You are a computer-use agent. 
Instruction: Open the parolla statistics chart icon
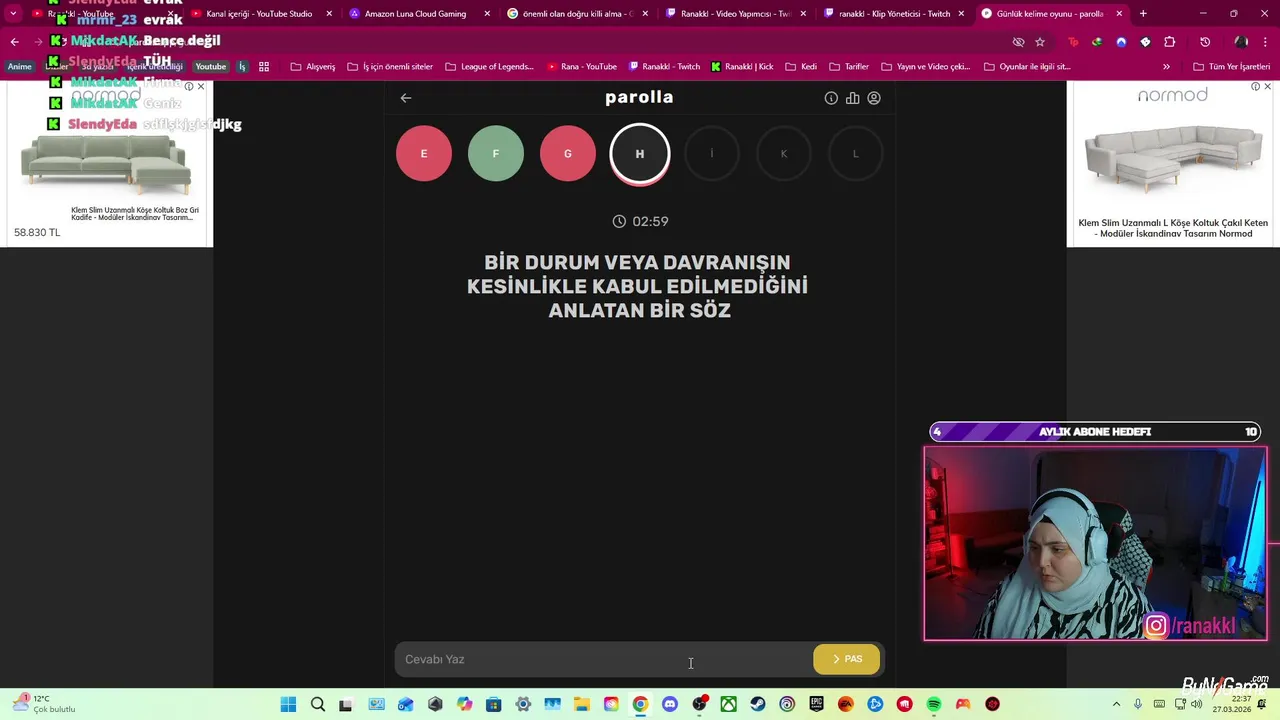(x=853, y=98)
